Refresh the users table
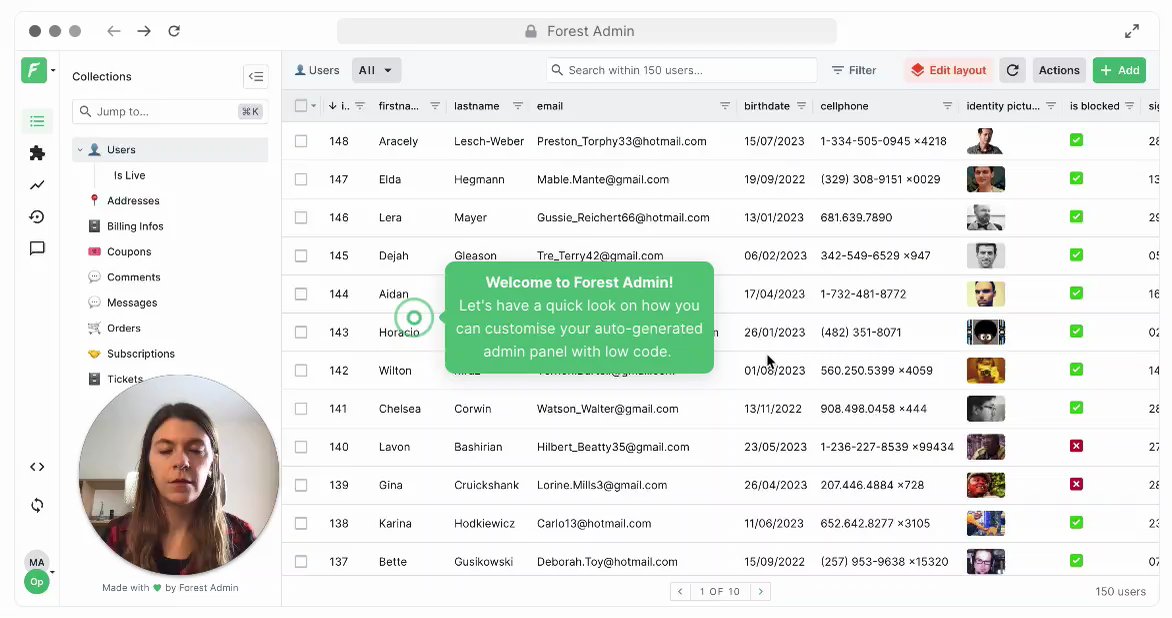Screen dimensions: 1172x618 [x=1012, y=70]
